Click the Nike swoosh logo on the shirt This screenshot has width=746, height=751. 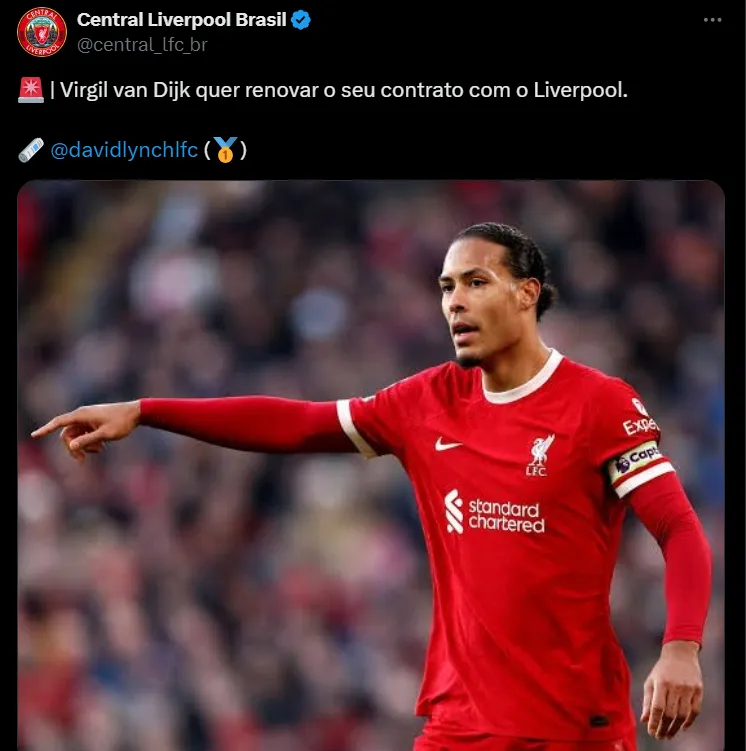click(448, 444)
